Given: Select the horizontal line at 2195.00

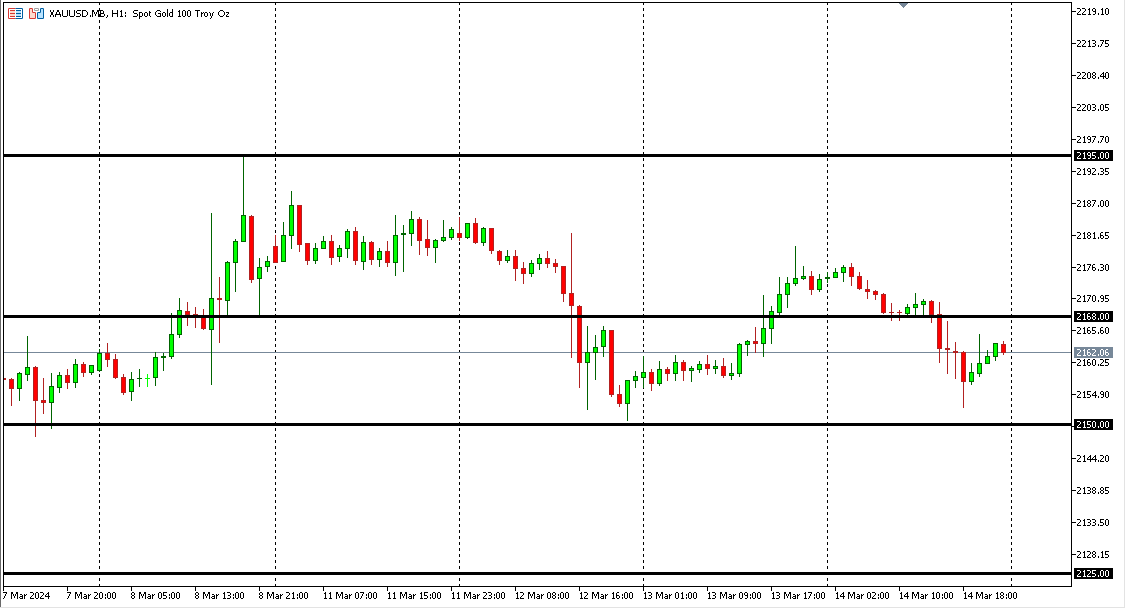Looking at the screenshot, I should 538,156.
